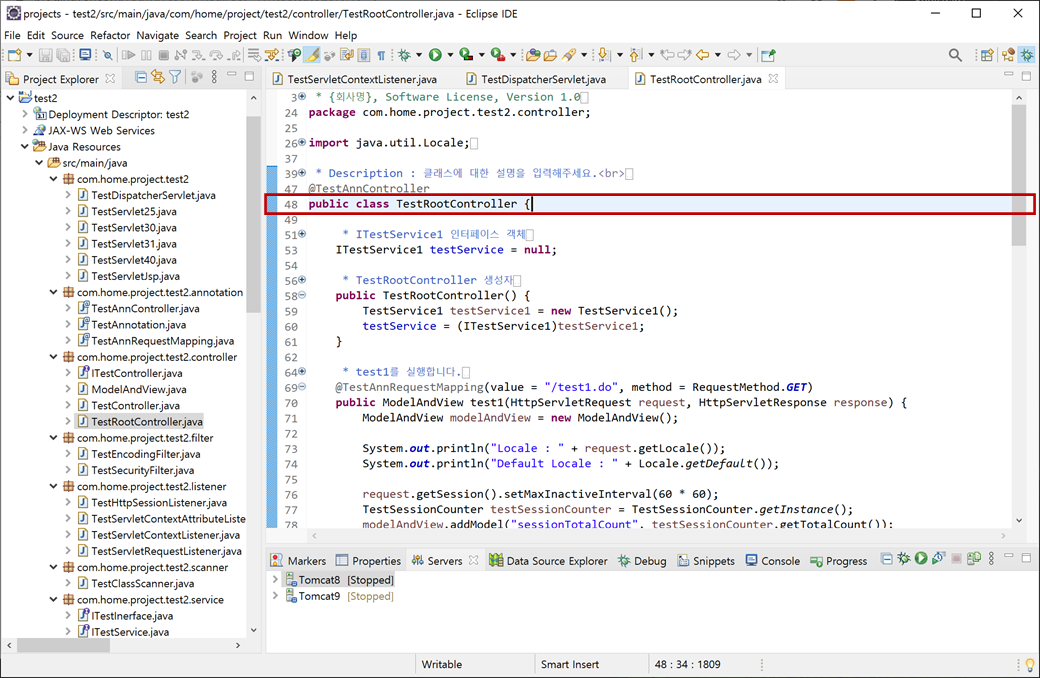Viewport: 1040px width, 678px height.
Task: Open the Refactor menu
Action: pyautogui.click(x=110, y=35)
